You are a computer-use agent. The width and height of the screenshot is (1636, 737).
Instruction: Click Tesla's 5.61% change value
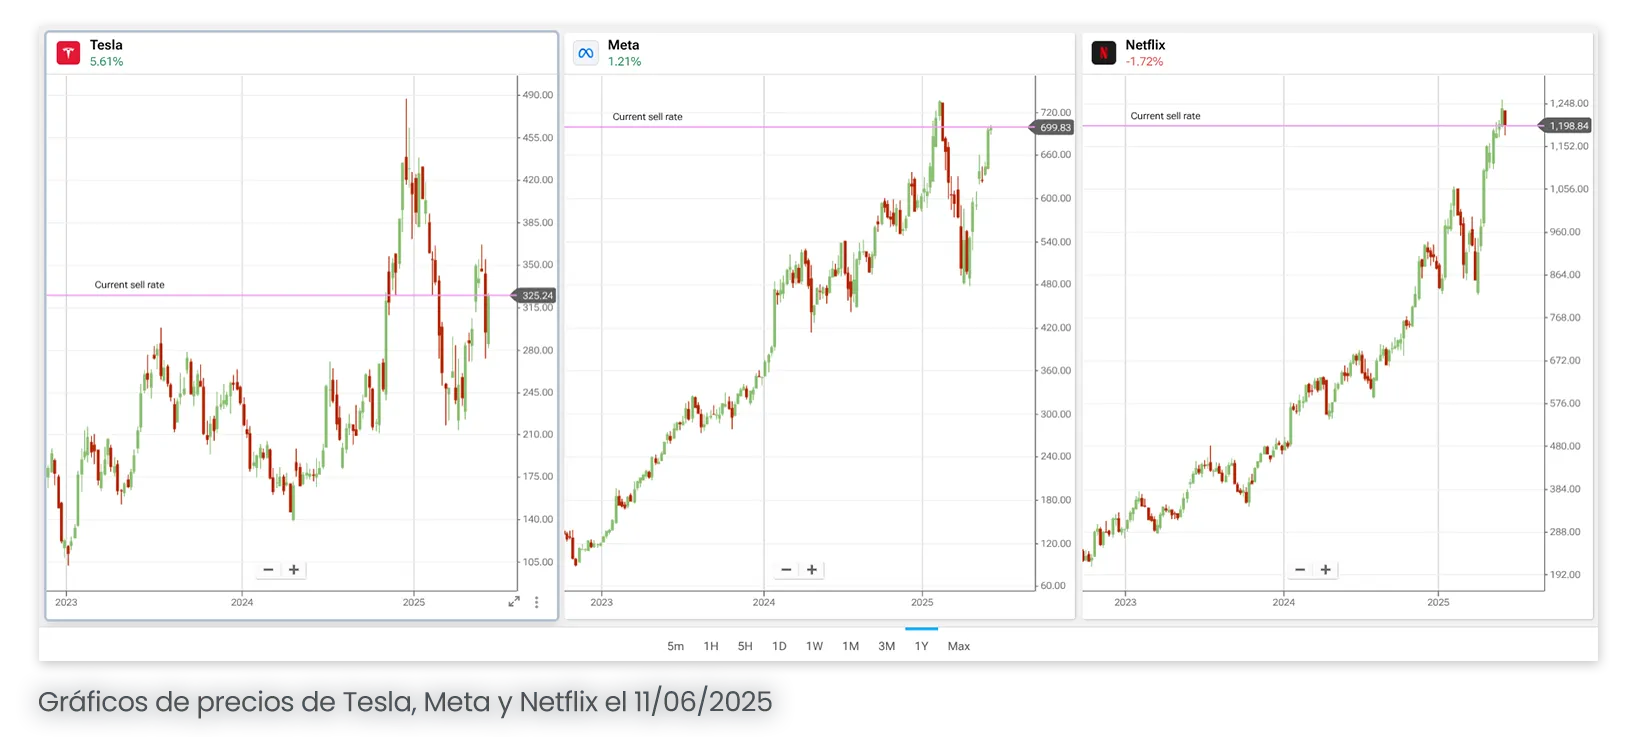pyautogui.click(x=107, y=62)
